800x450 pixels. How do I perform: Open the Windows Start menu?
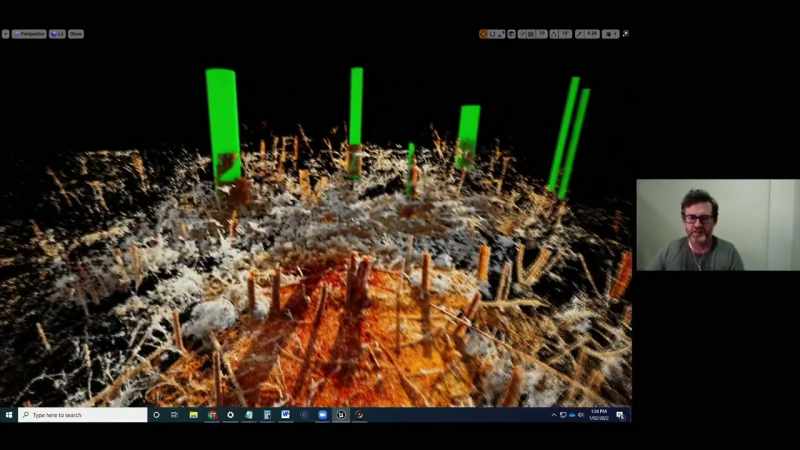(9, 415)
